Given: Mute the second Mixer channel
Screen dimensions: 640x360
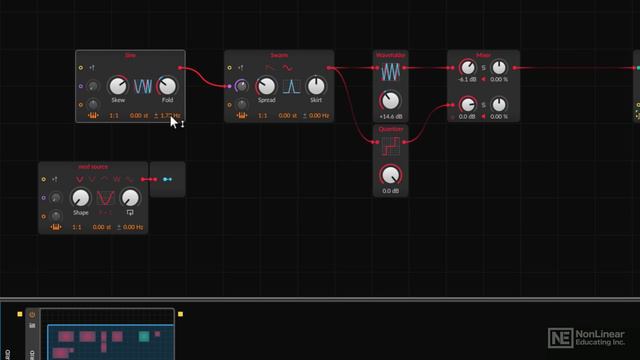Looking at the screenshot, I should pos(484,116).
